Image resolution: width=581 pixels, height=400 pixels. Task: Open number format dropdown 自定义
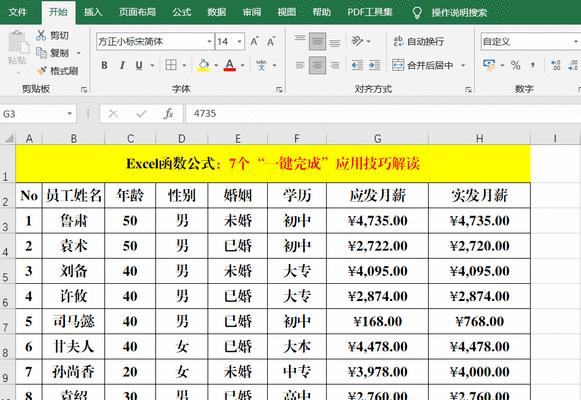(576, 41)
